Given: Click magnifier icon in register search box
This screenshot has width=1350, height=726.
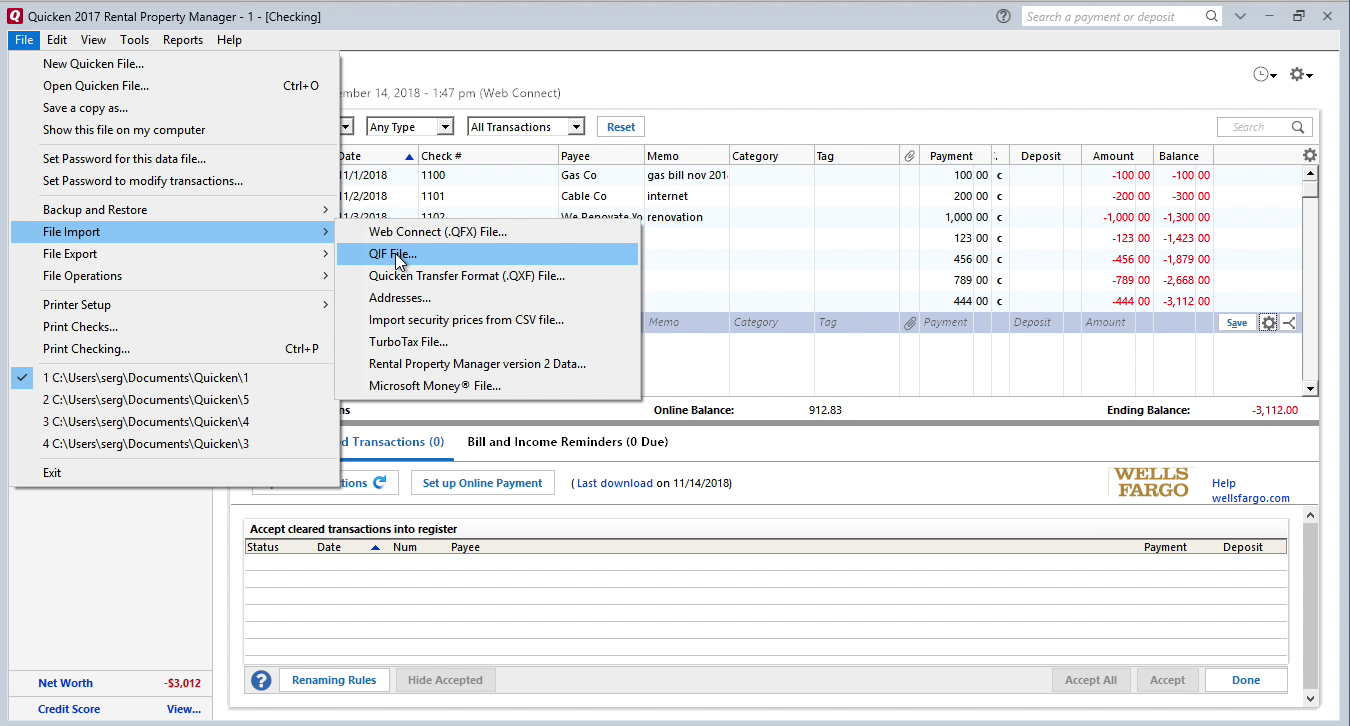Looking at the screenshot, I should click(x=1298, y=127).
